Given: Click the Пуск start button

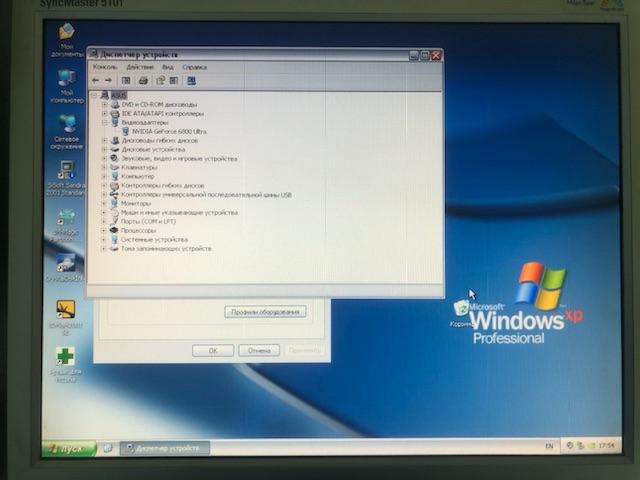Looking at the screenshot, I should 67,448.
